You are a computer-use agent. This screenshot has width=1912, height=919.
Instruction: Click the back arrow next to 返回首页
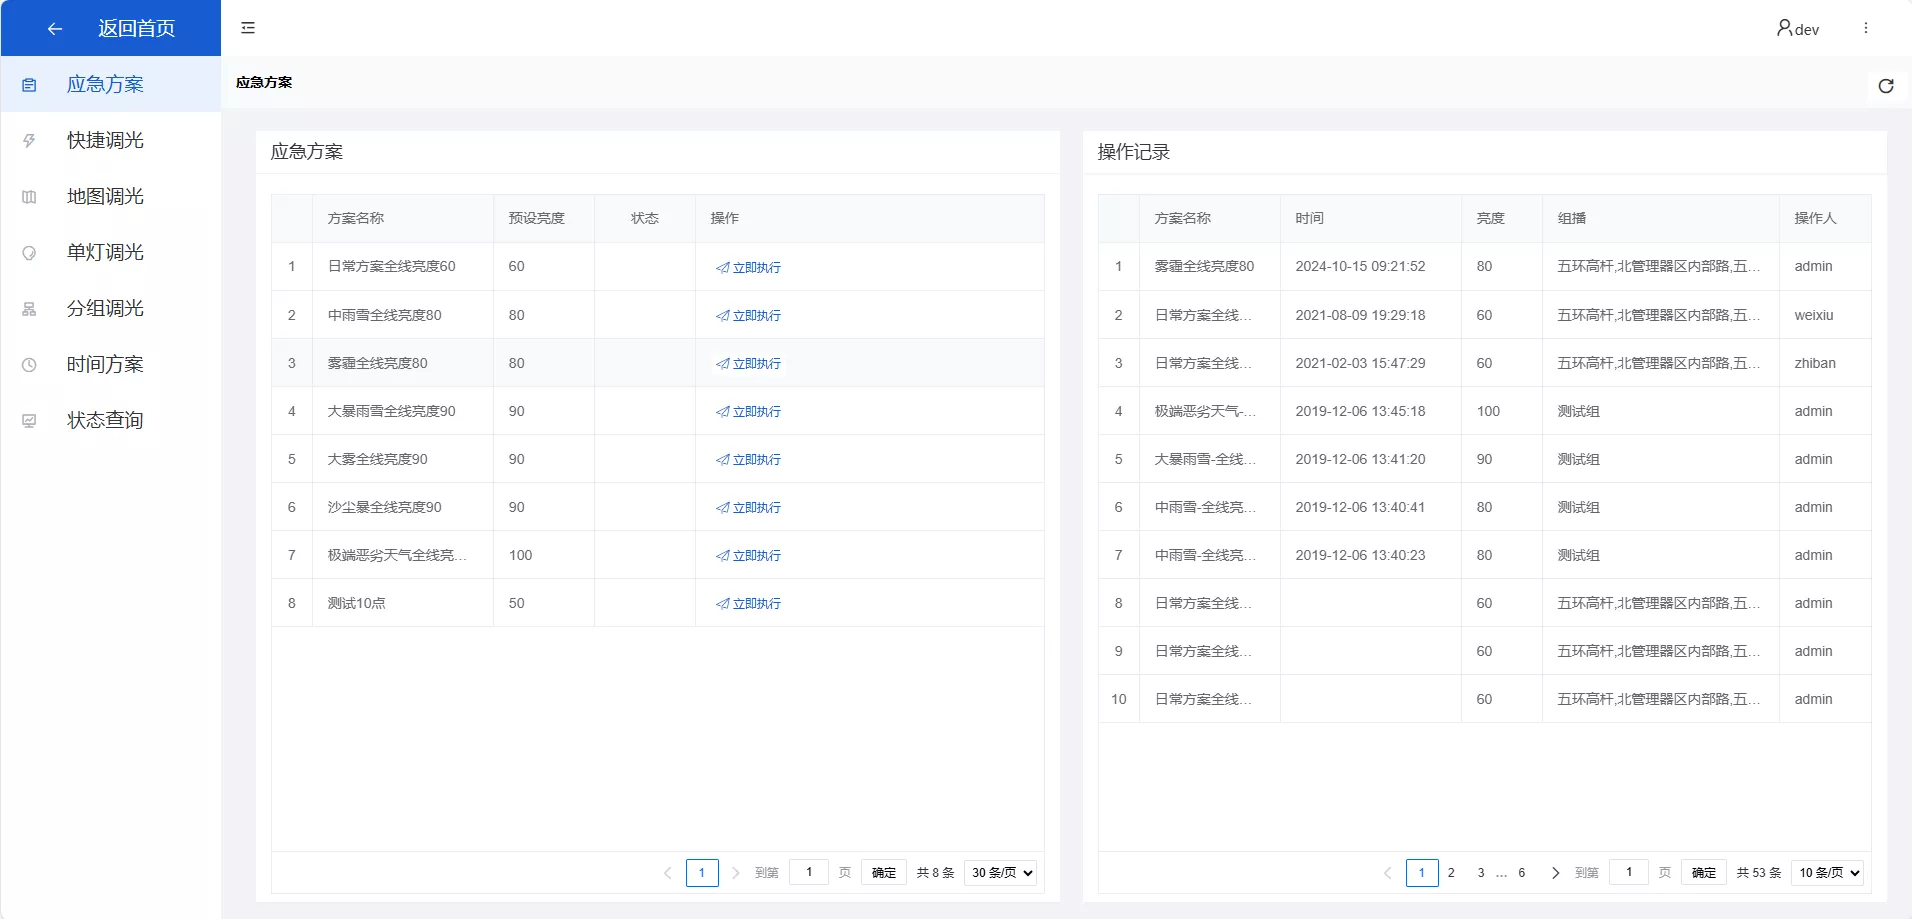click(x=55, y=29)
